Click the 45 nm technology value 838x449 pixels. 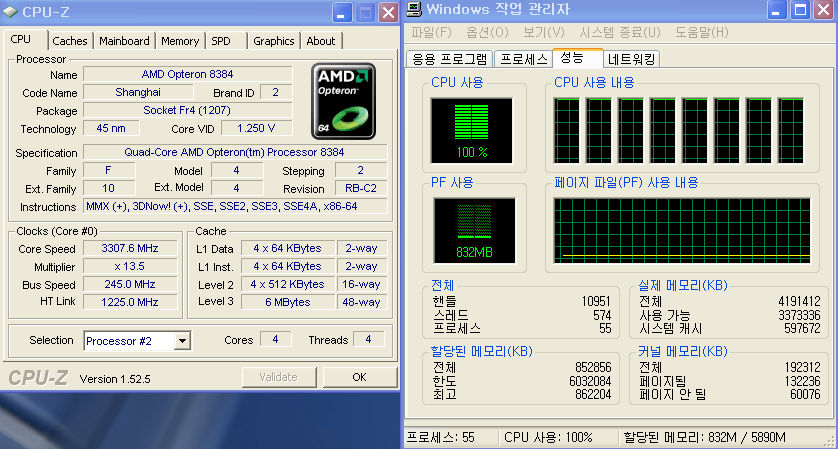(111, 128)
